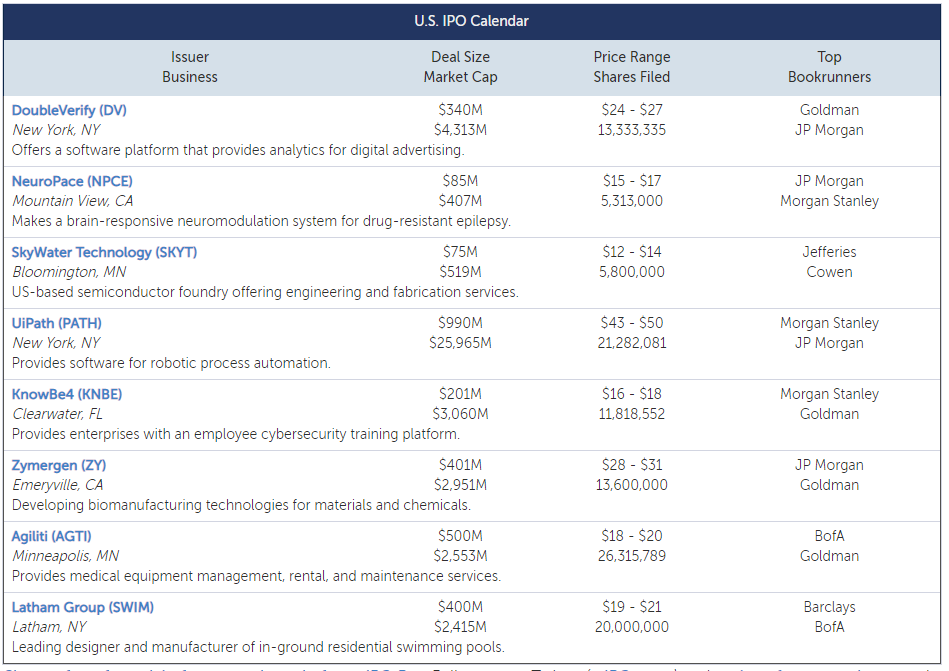Select the 20,000,000 shares filed value
The width and height of the screenshot is (949, 671).
click(632, 627)
